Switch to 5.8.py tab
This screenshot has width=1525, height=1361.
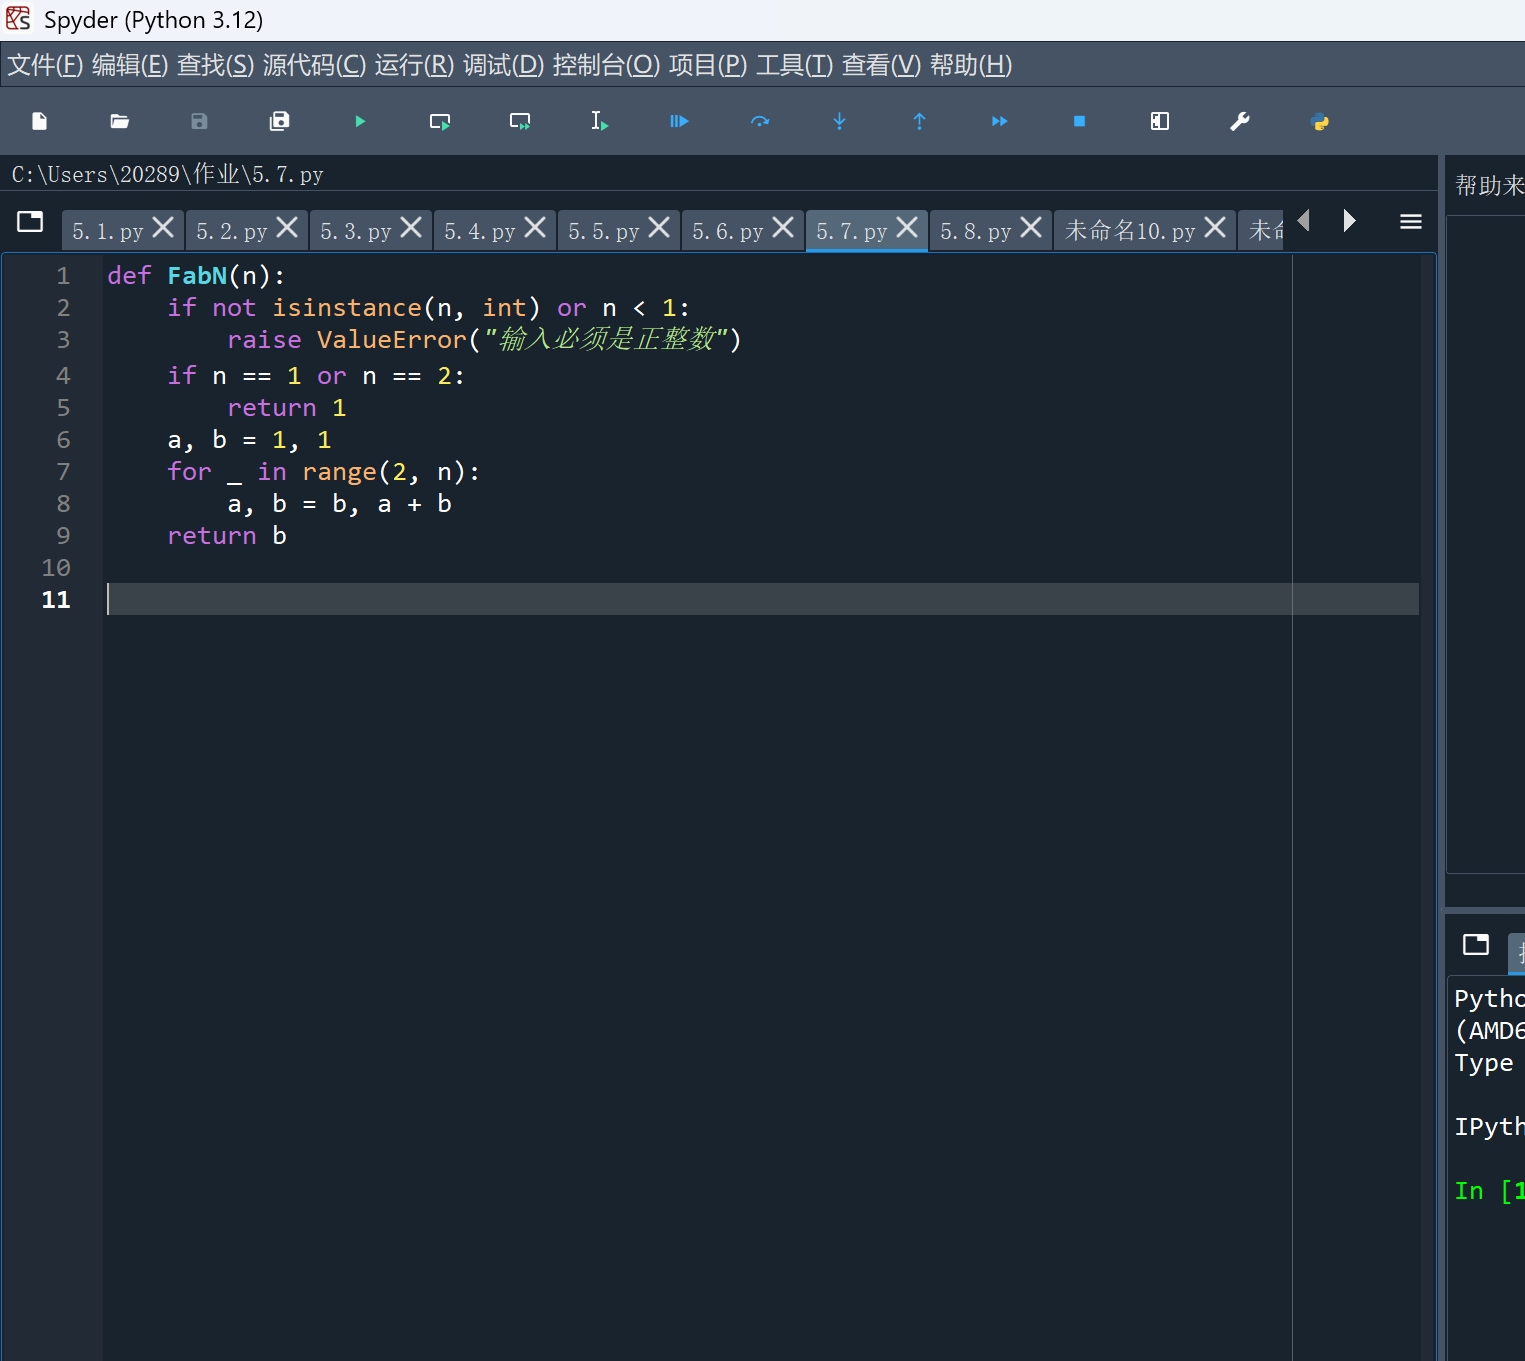(976, 231)
